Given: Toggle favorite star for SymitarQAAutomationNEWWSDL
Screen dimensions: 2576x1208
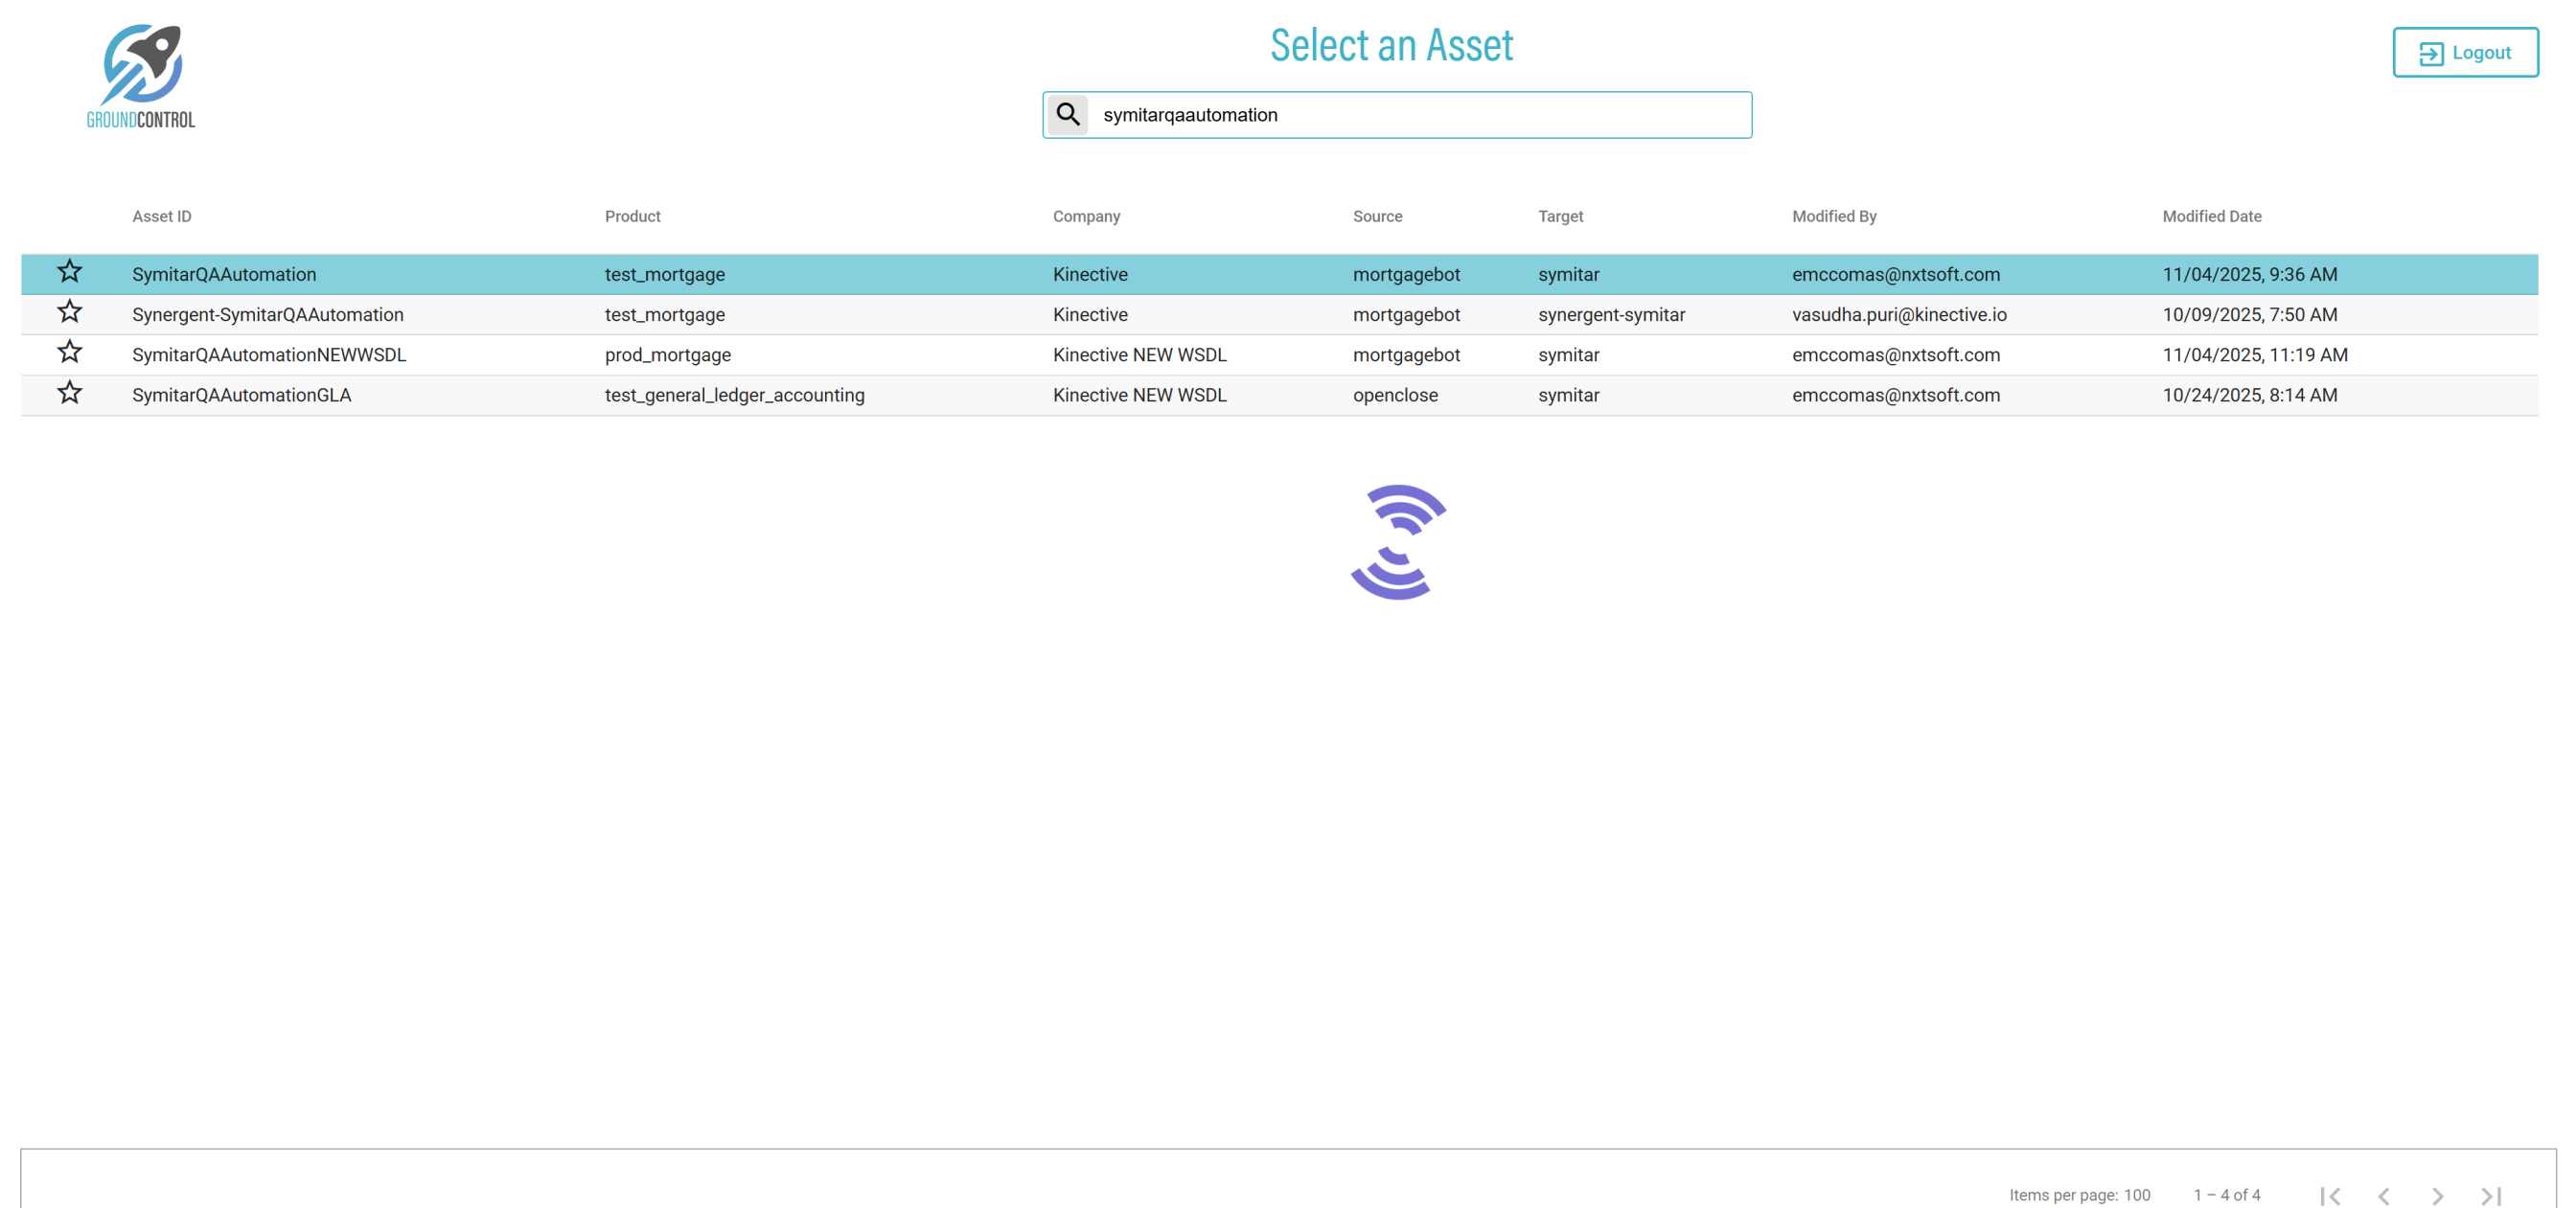Looking at the screenshot, I should pyautogui.click(x=69, y=352).
